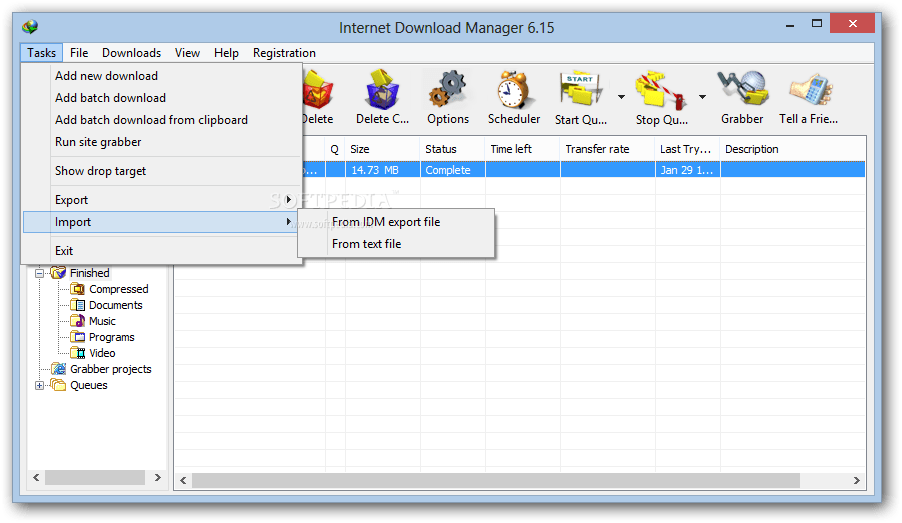Collapse the Finished tree node
This screenshot has width=902, height=523.
pos(39,273)
